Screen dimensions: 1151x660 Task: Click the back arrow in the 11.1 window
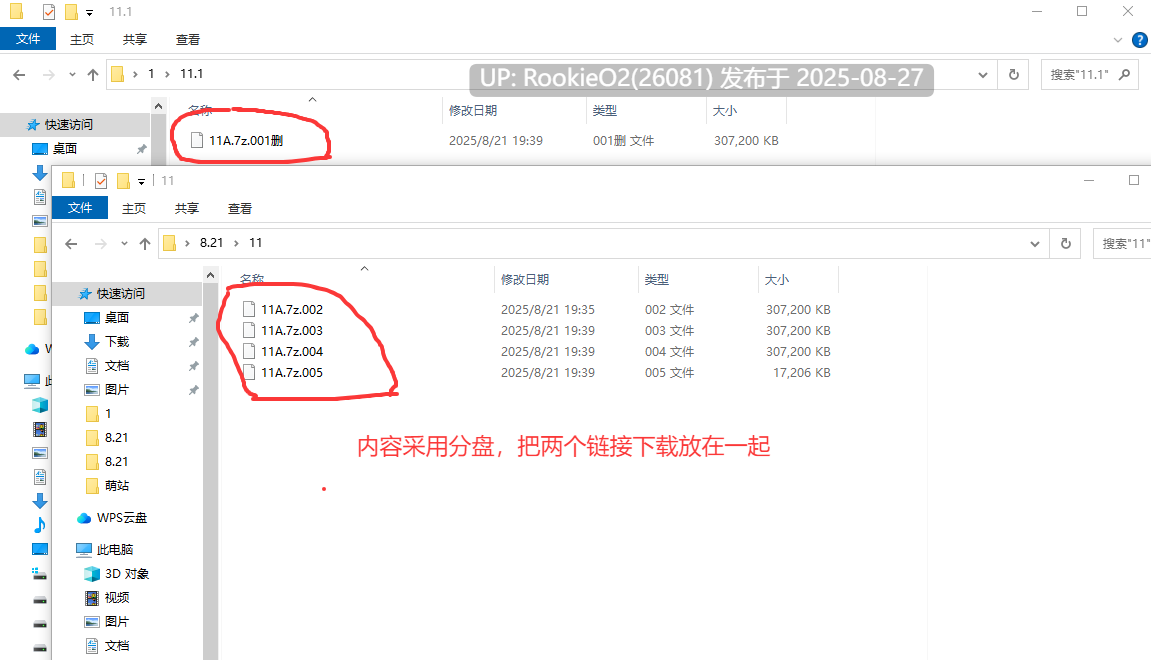(20, 75)
